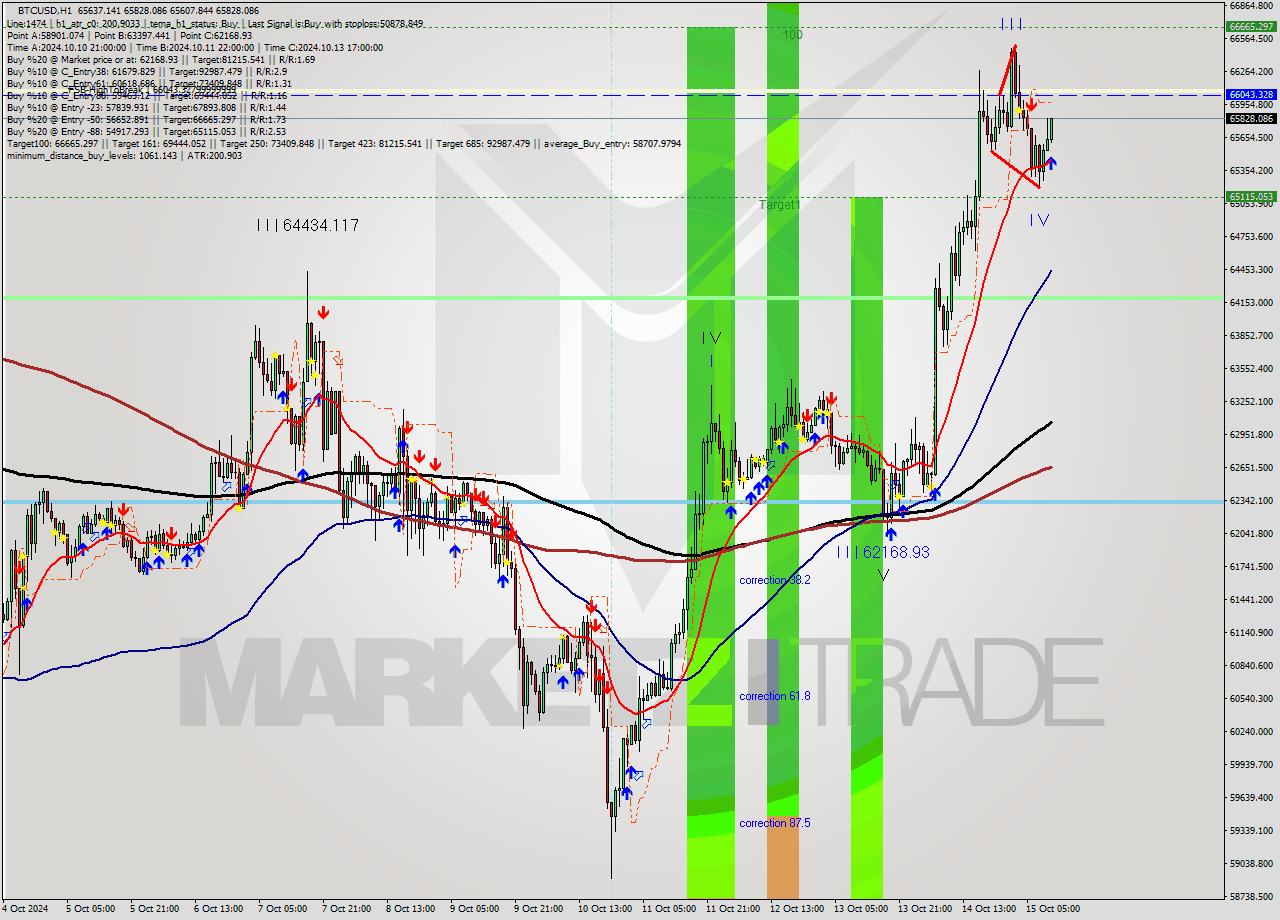Click the blue buy arrow above 62168.93 label
1280x920 pixels.
pyautogui.click(x=890, y=534)
